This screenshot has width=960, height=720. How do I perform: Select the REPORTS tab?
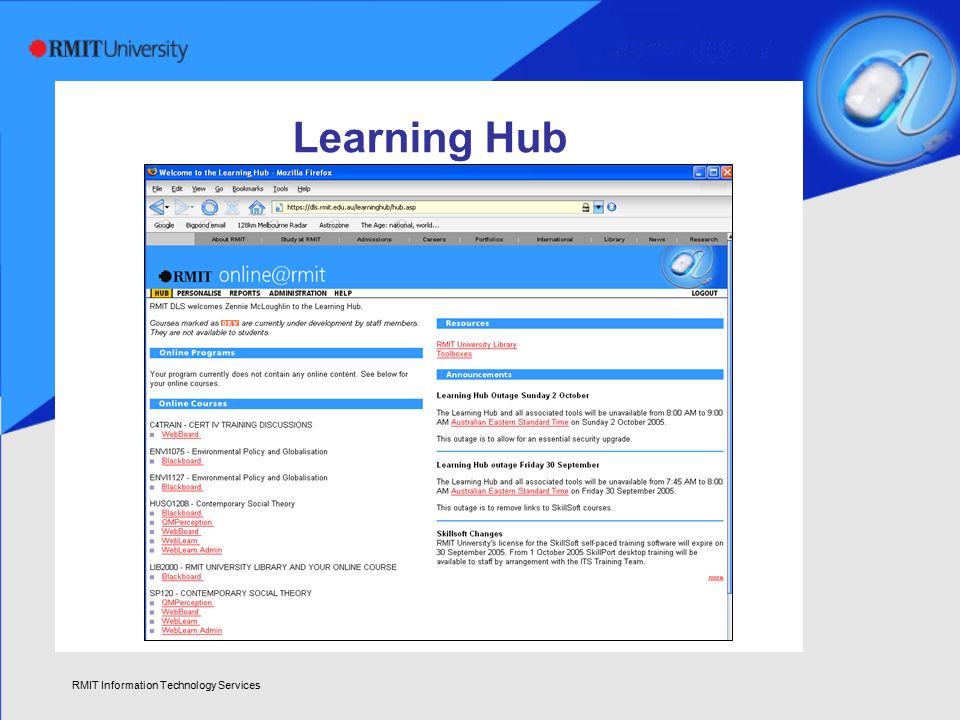245,293
